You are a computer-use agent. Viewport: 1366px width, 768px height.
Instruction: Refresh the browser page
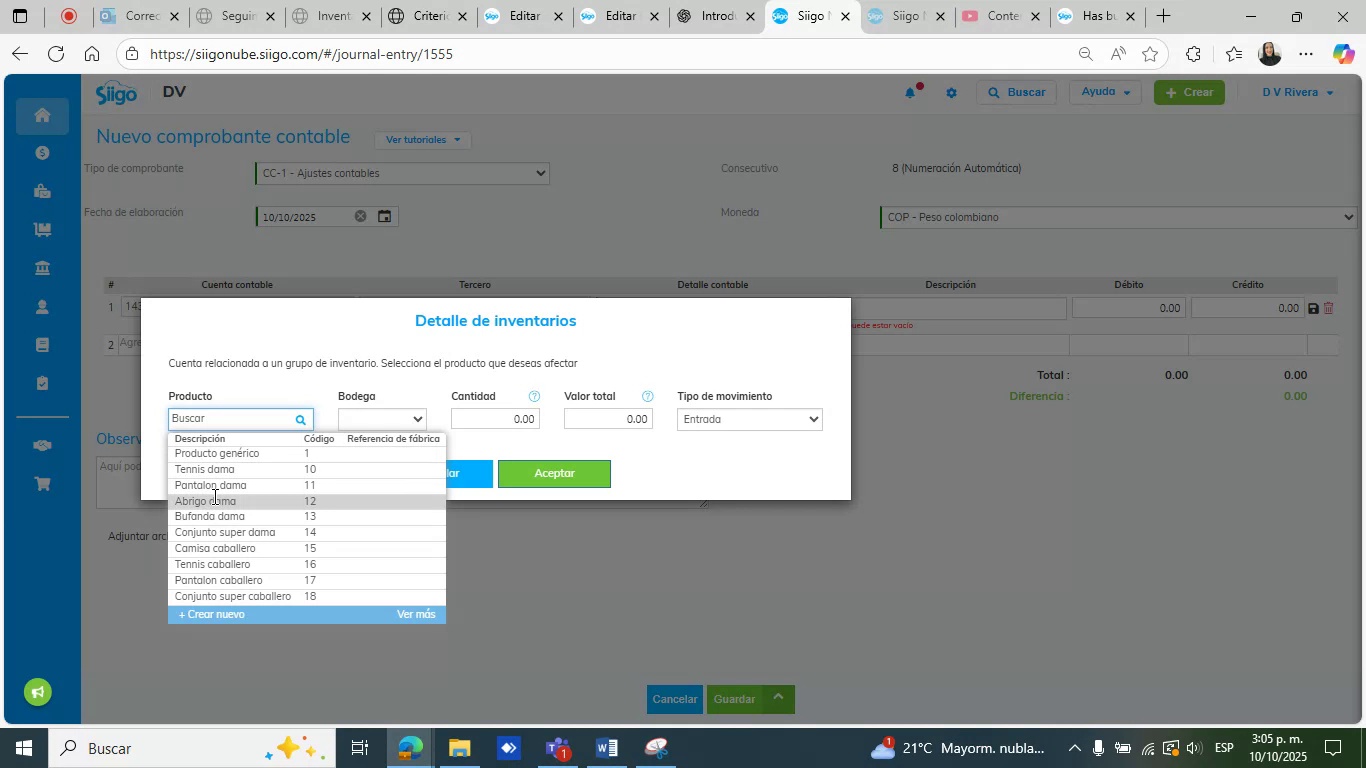(x=56, y=54)
